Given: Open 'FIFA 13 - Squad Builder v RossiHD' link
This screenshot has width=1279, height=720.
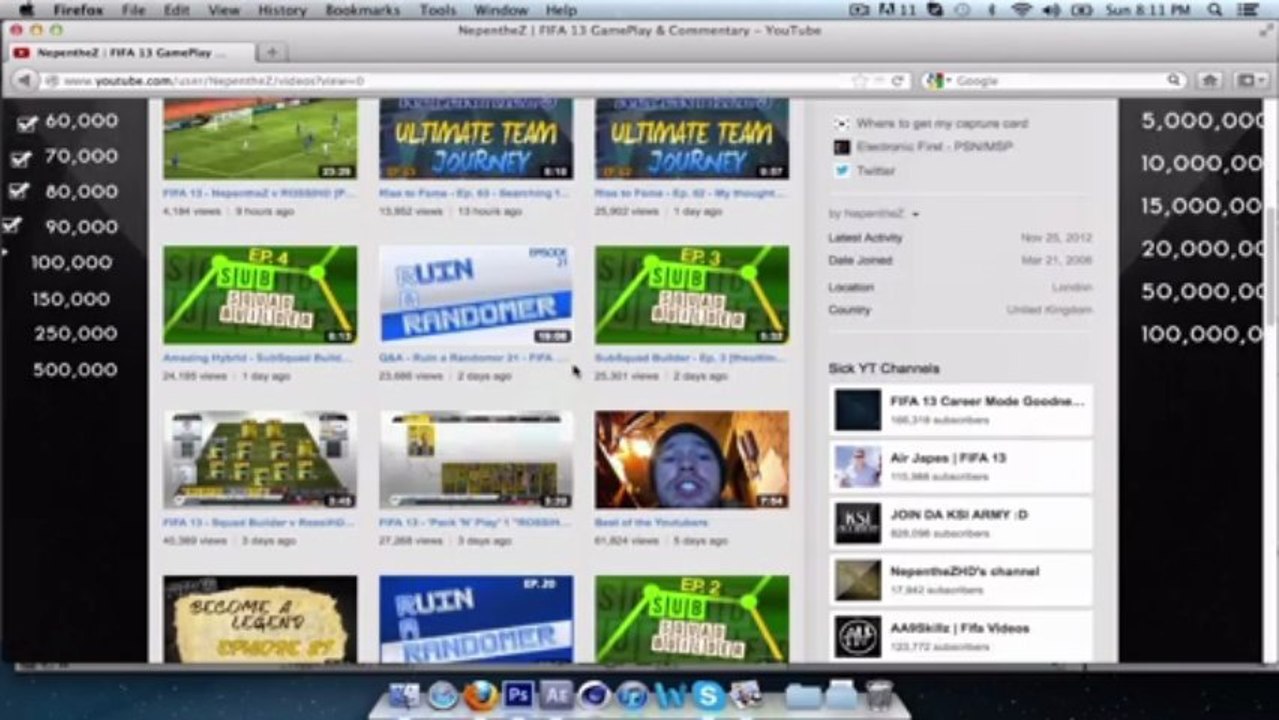Looking at the screenshot, I should 258,522.
